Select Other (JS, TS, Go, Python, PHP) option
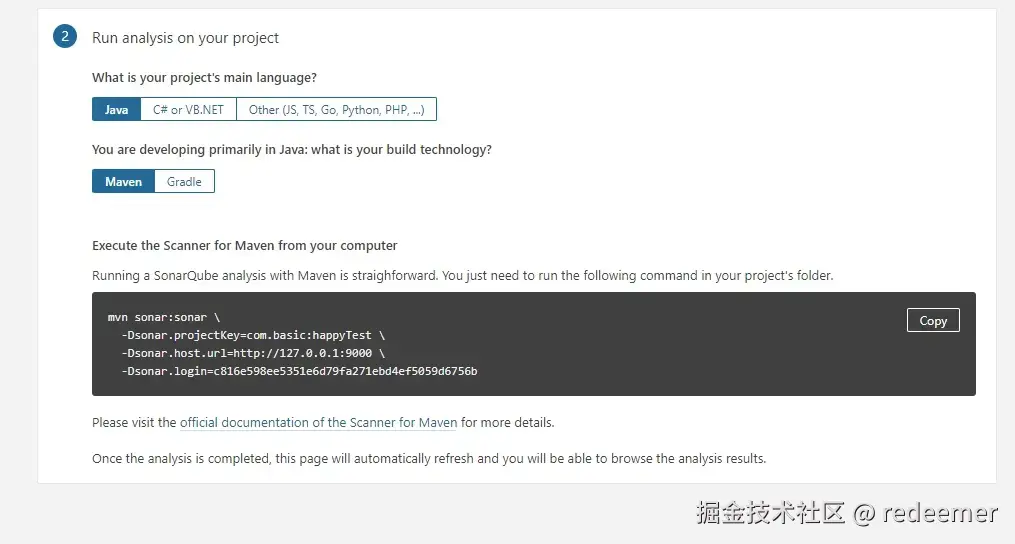 (x=336, y=110)
